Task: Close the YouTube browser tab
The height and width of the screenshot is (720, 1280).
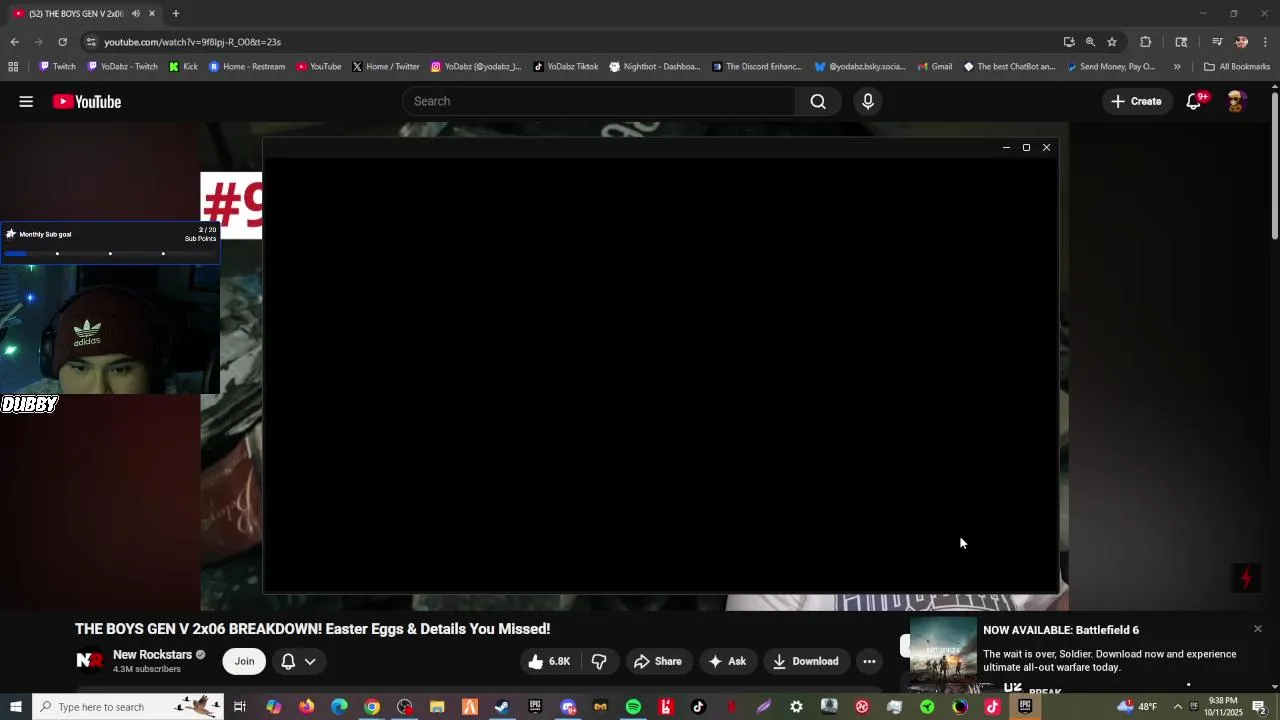Action: (x=152, y=14)
